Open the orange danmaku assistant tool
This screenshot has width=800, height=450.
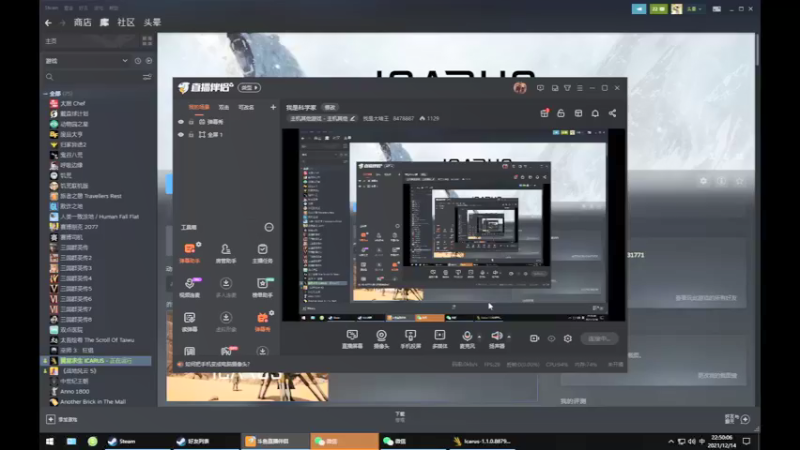[x=189, y=253]
